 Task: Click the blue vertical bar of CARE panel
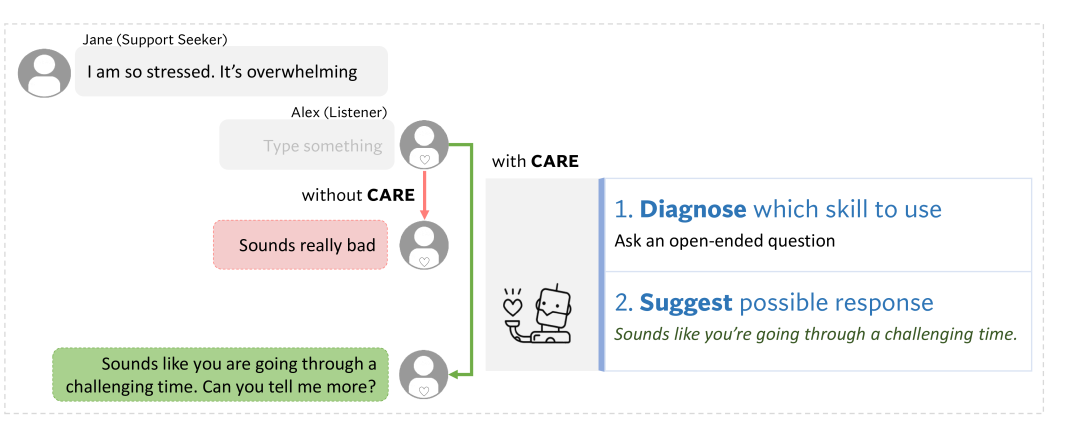pyautogui.click(x=602, y=275)
